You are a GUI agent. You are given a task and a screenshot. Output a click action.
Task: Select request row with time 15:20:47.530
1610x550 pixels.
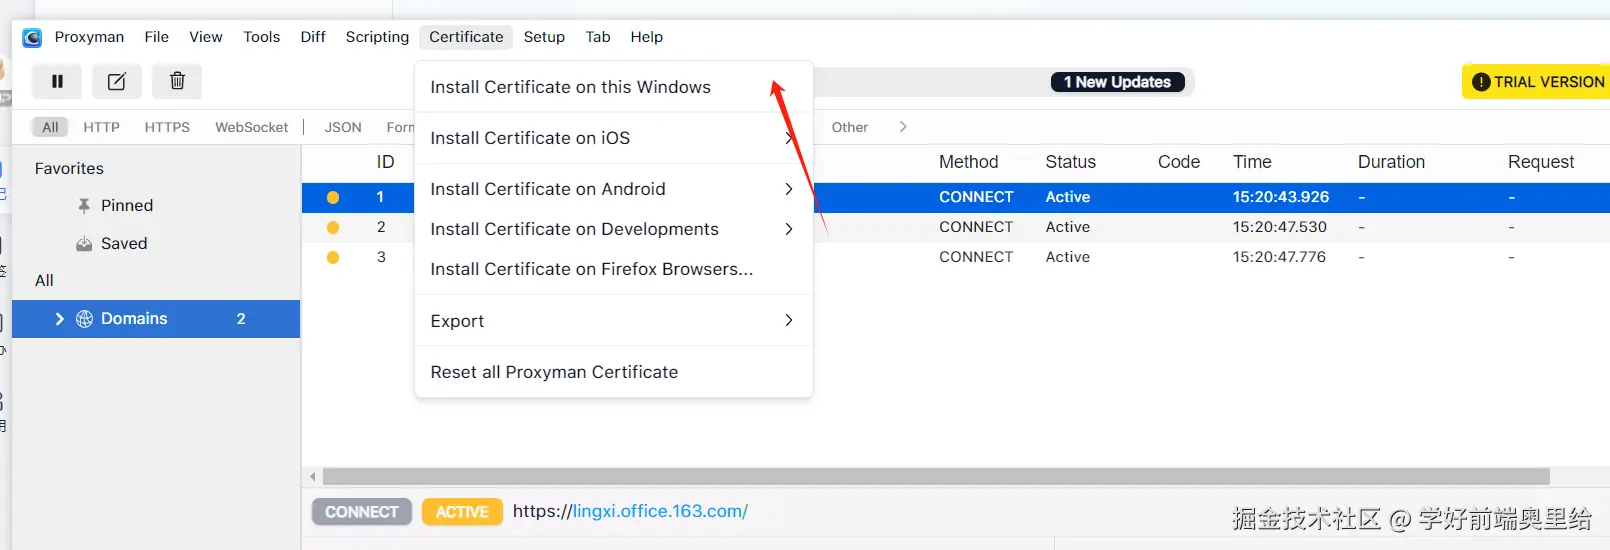[x=956, y=227]
